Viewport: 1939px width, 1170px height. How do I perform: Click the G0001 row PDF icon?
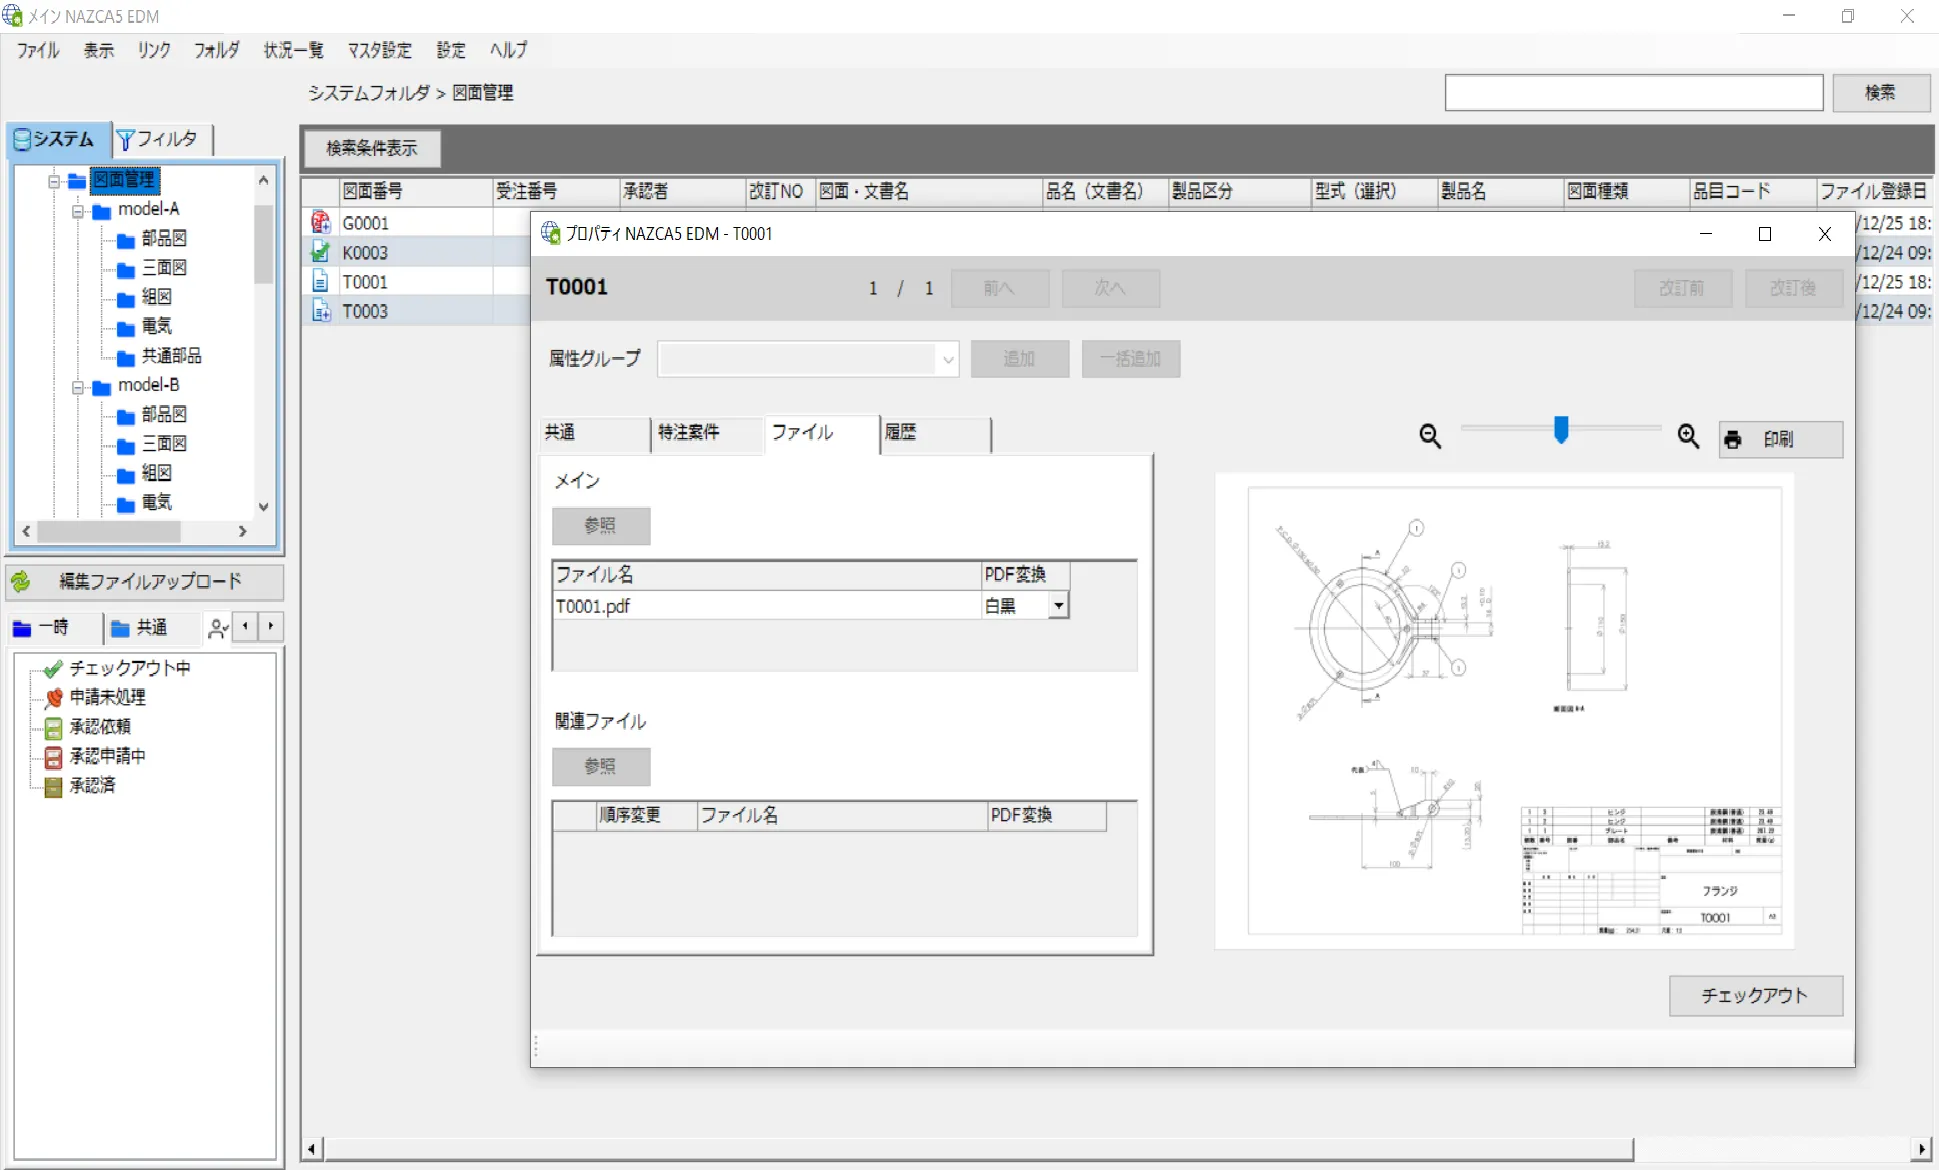[x=320, y=222]
